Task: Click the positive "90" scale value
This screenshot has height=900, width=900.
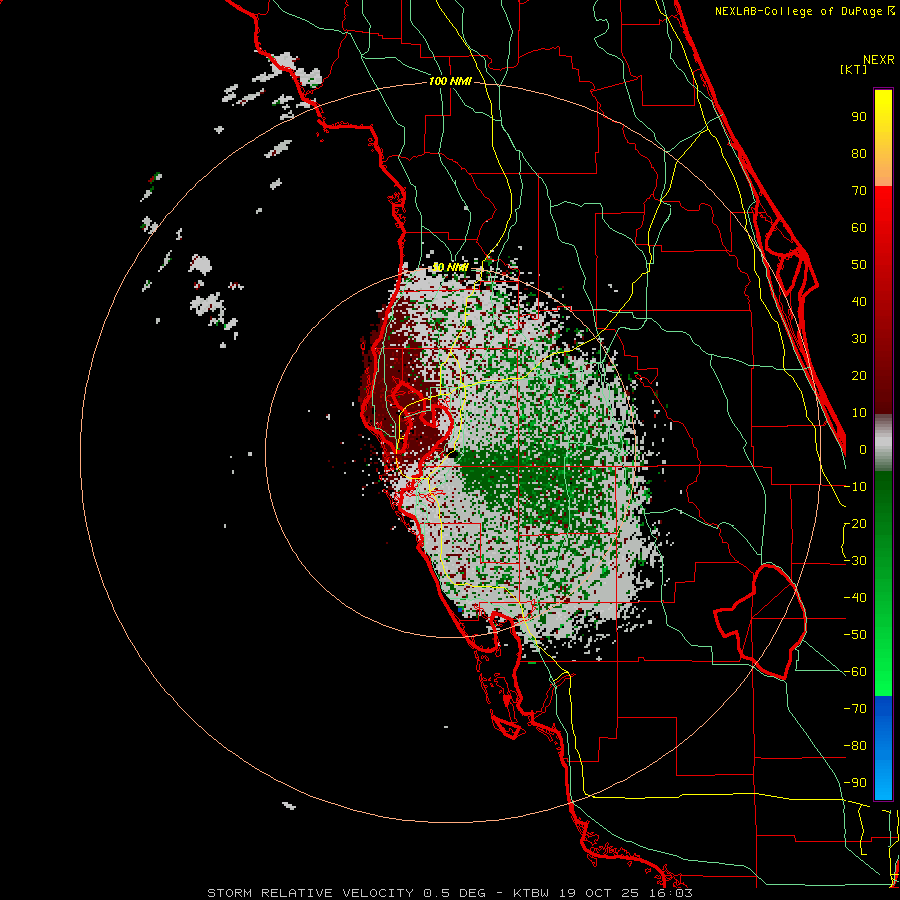Action: tap(859, 117)
